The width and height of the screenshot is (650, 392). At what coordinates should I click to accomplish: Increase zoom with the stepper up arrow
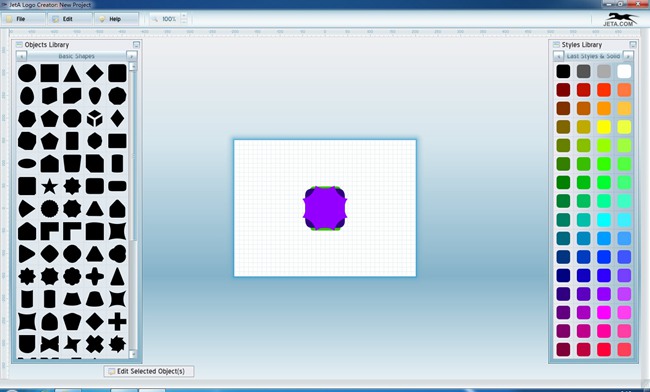pos(184,16)
